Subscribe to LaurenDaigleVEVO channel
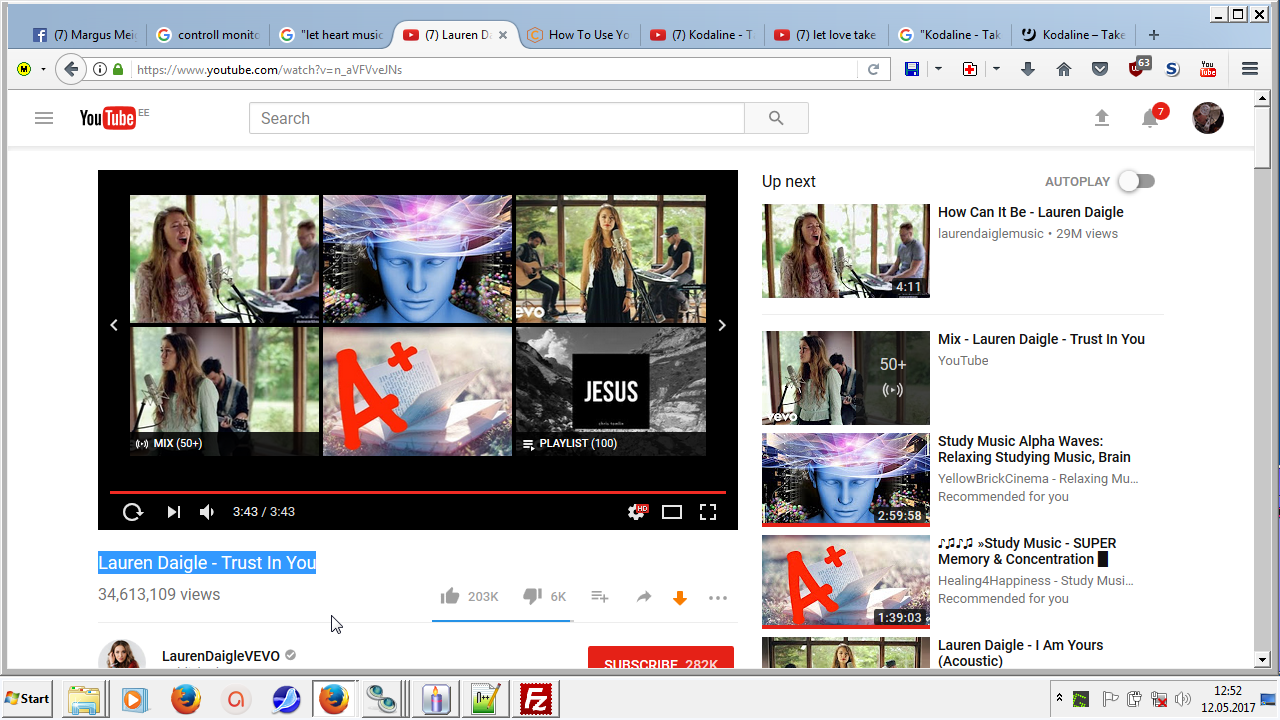This screenshot has width=1280, height=720. (x=661, y=660)
